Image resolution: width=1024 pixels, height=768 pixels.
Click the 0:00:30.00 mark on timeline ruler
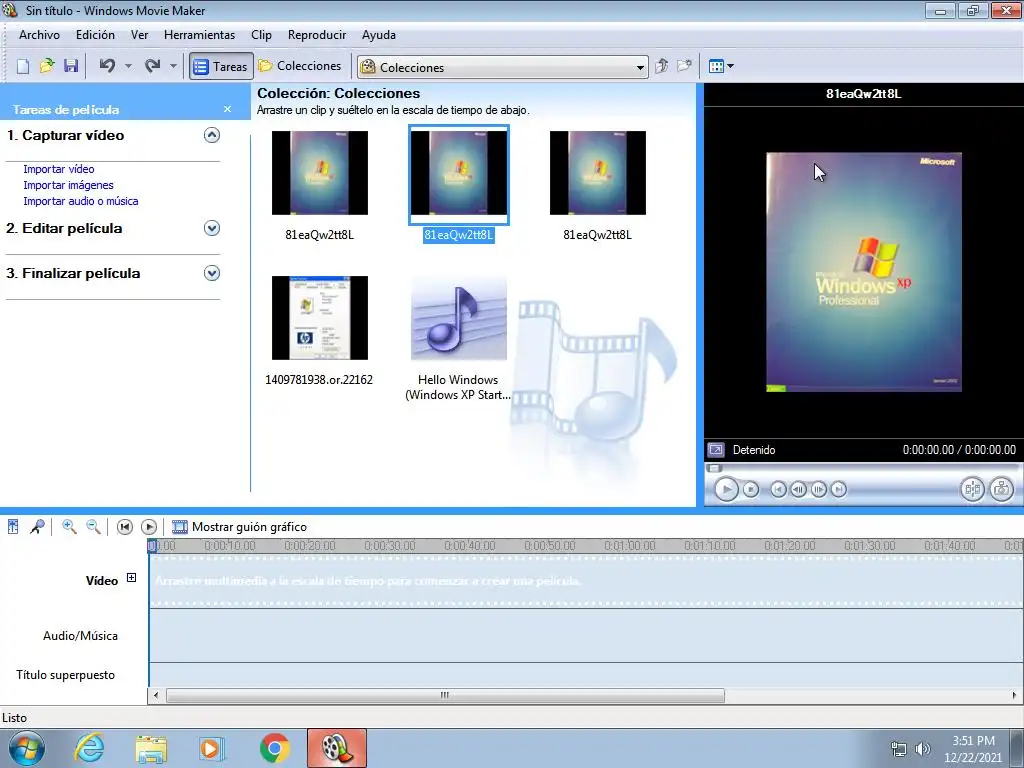390,545
